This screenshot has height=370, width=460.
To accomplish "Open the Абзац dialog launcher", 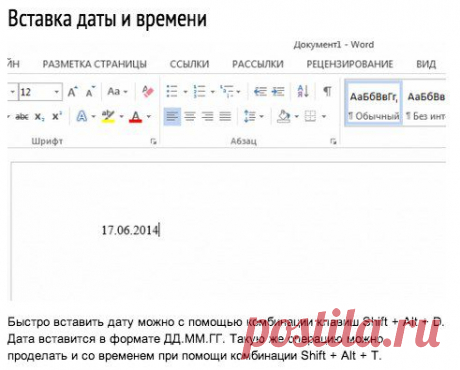I will coord(333,141).
